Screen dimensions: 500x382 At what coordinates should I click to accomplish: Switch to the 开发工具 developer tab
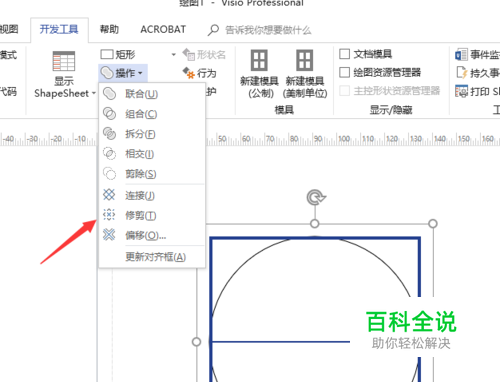(59, 29)
